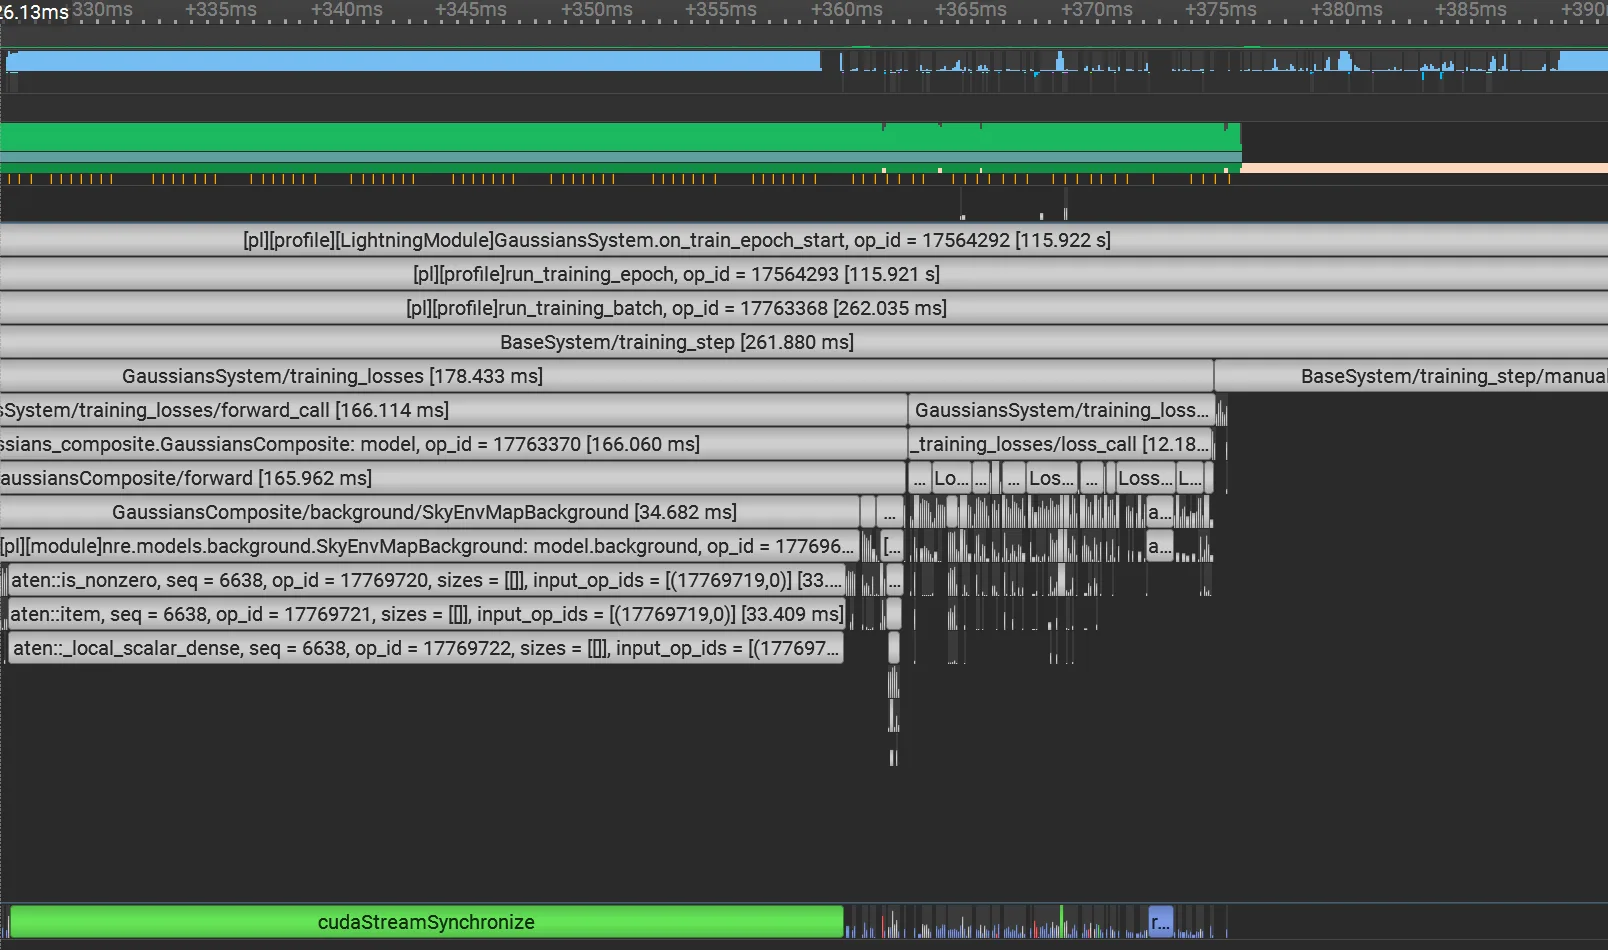This screenshot has width=1608, height=950.
Task: Click the wide green CUDA kernel bar
Action: click(x=620, y=137)
